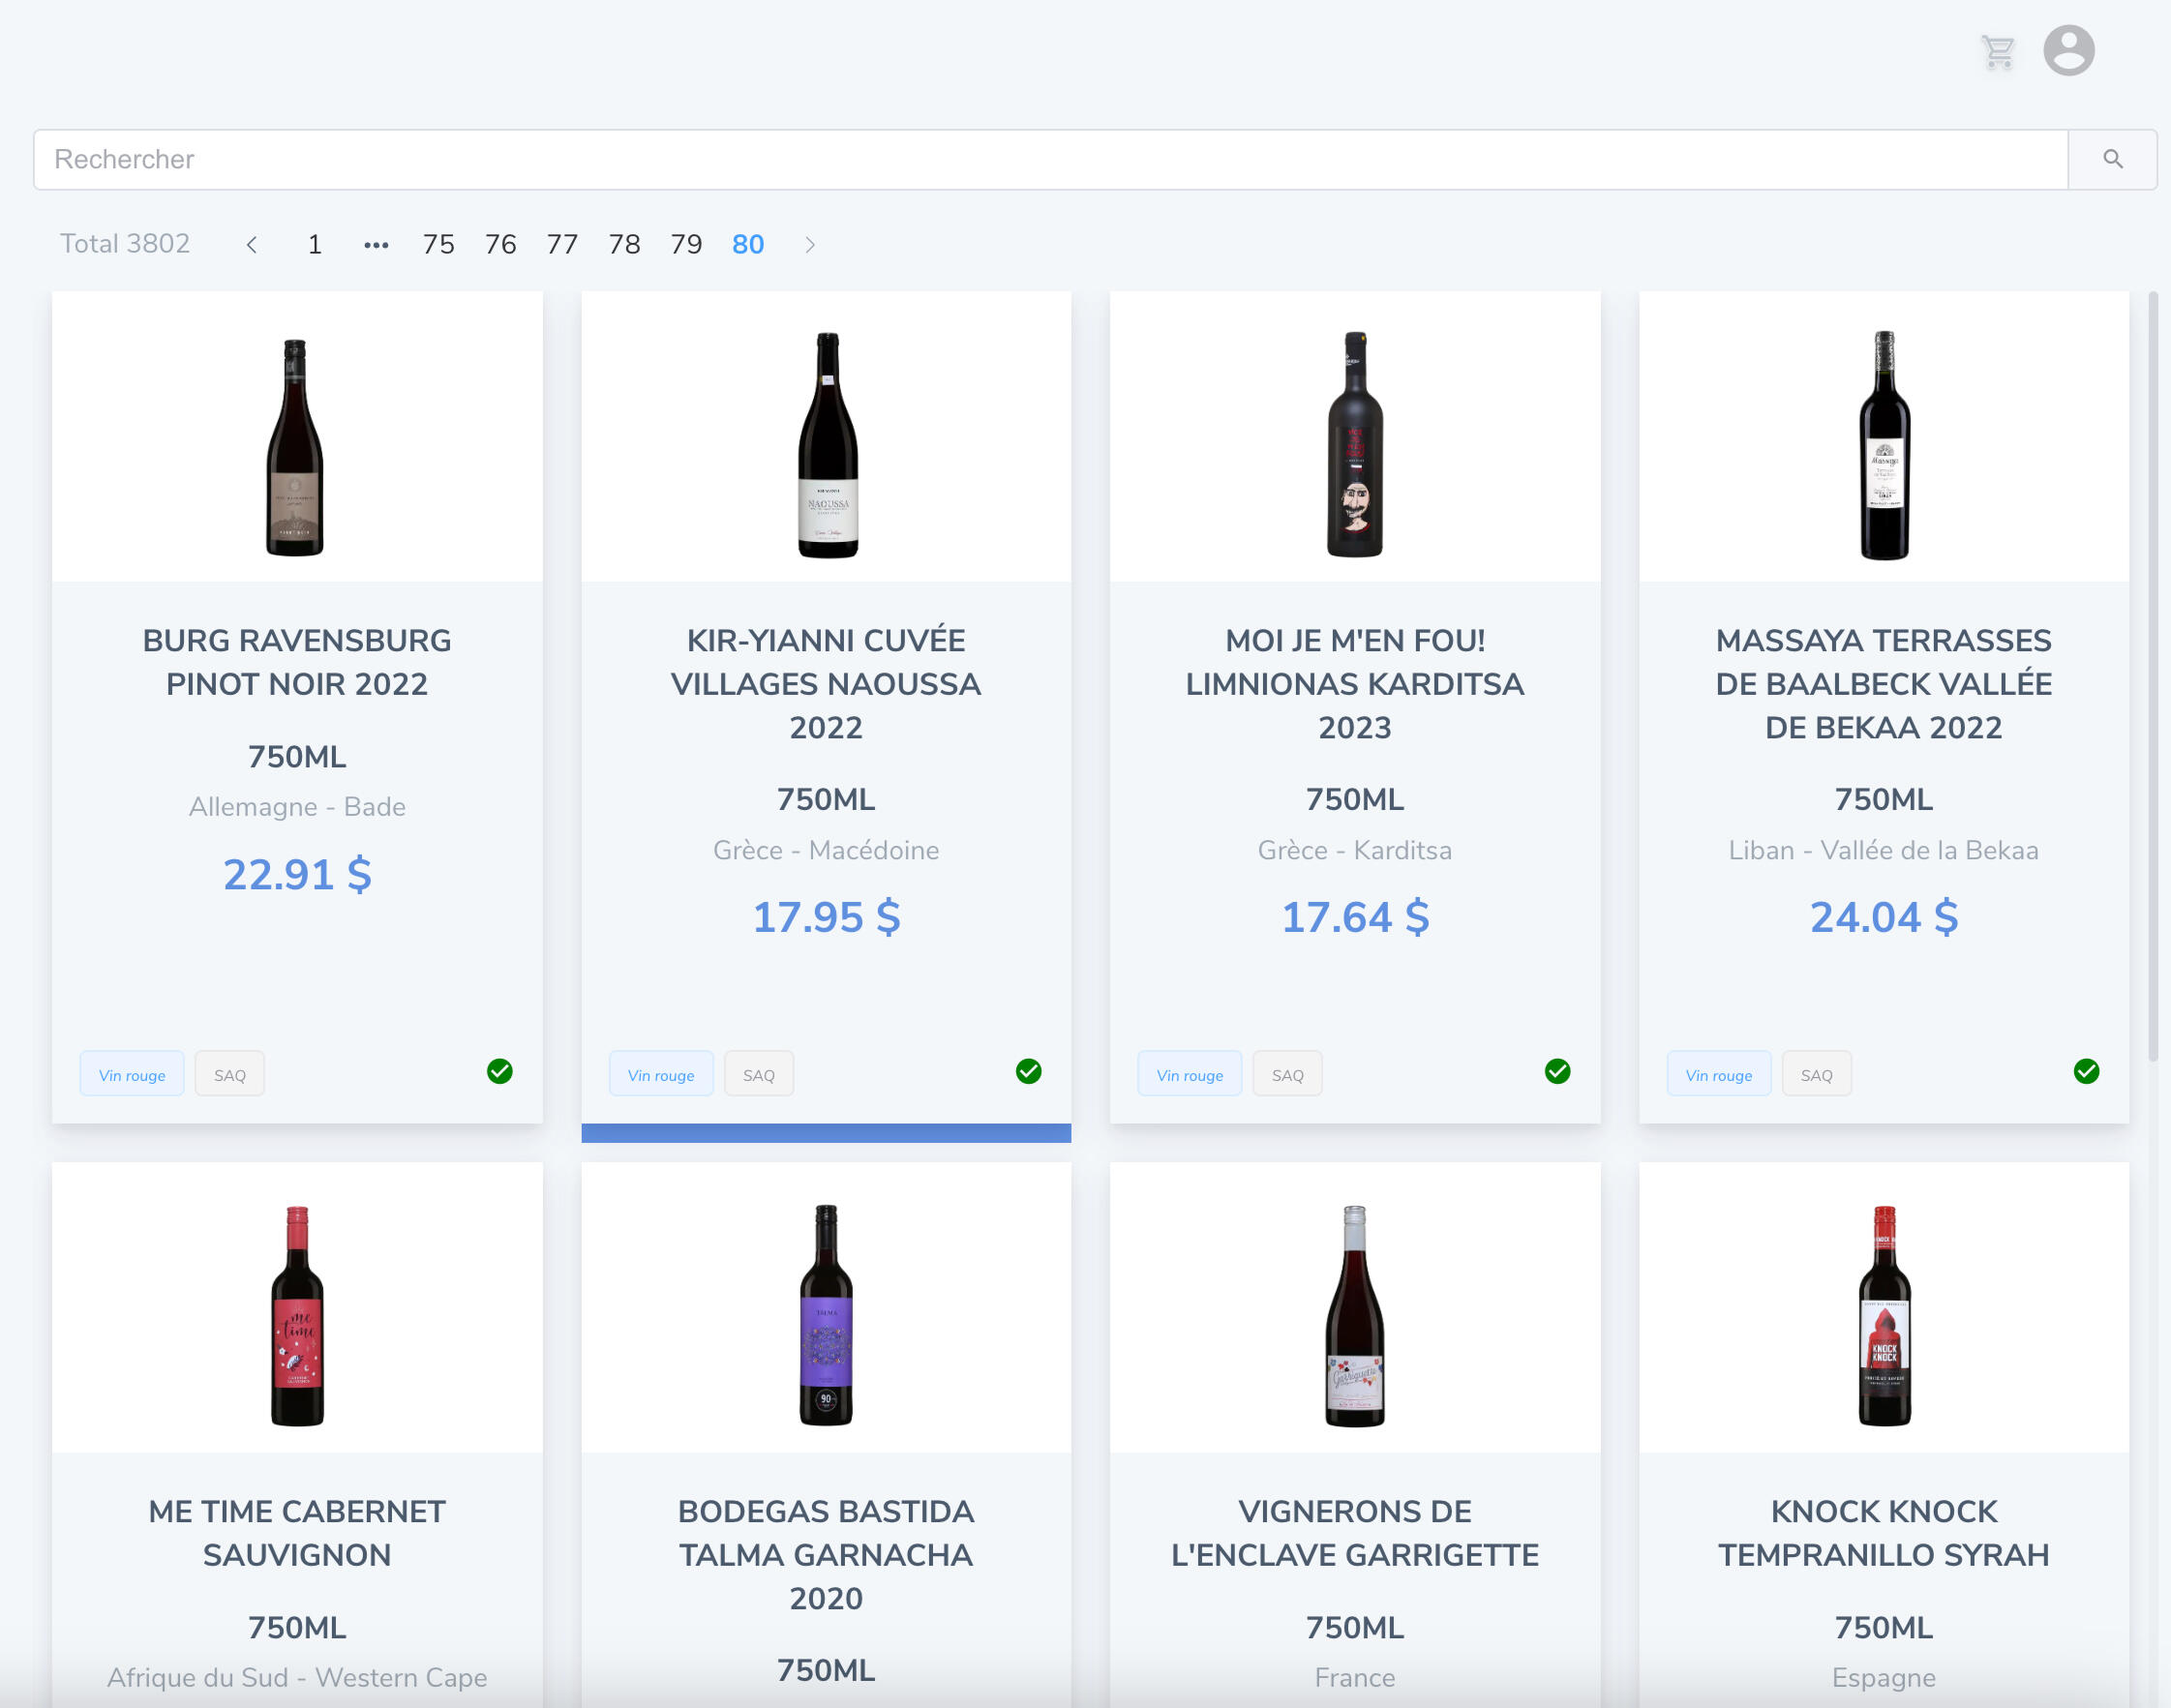
Task: Go to page 75
Action: pos(438,244)
